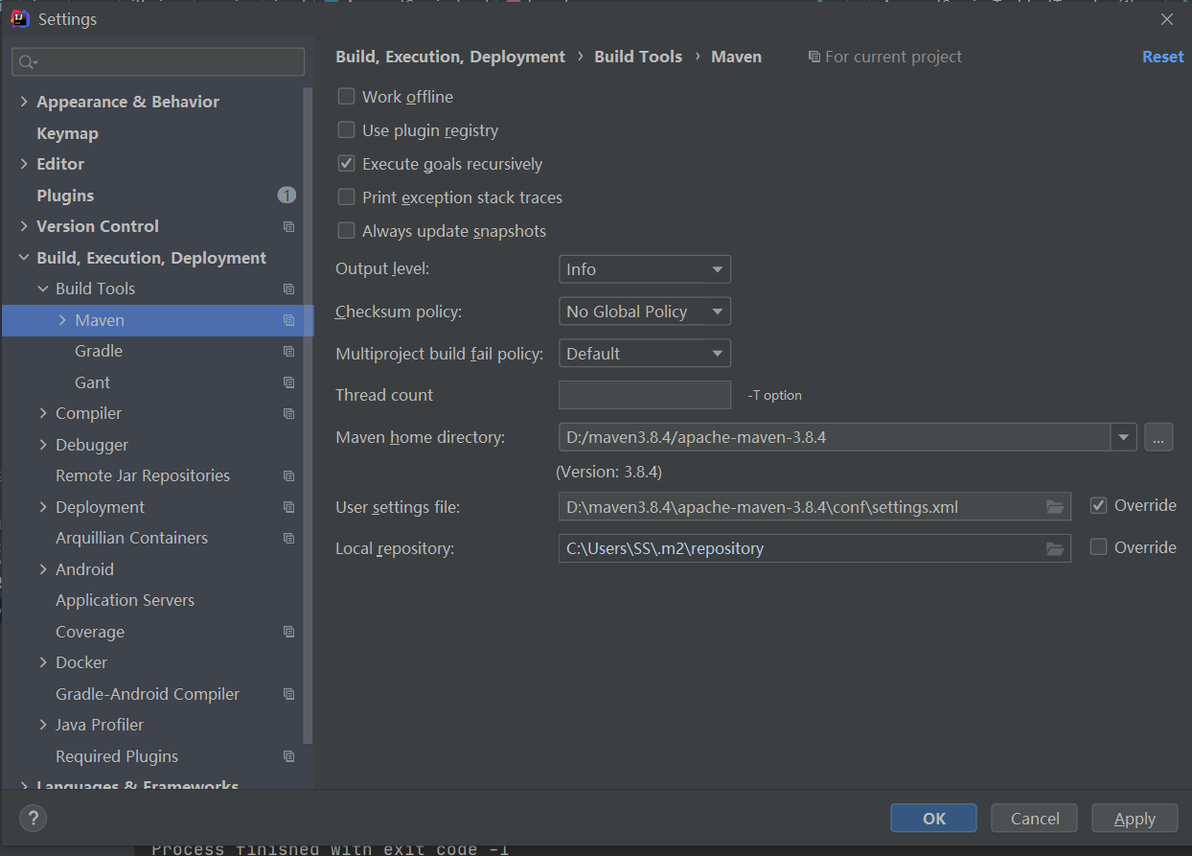Click the settings tree vertical scrollbar
The height and width of the screenshot is (856, 1192).
point(308,415)
